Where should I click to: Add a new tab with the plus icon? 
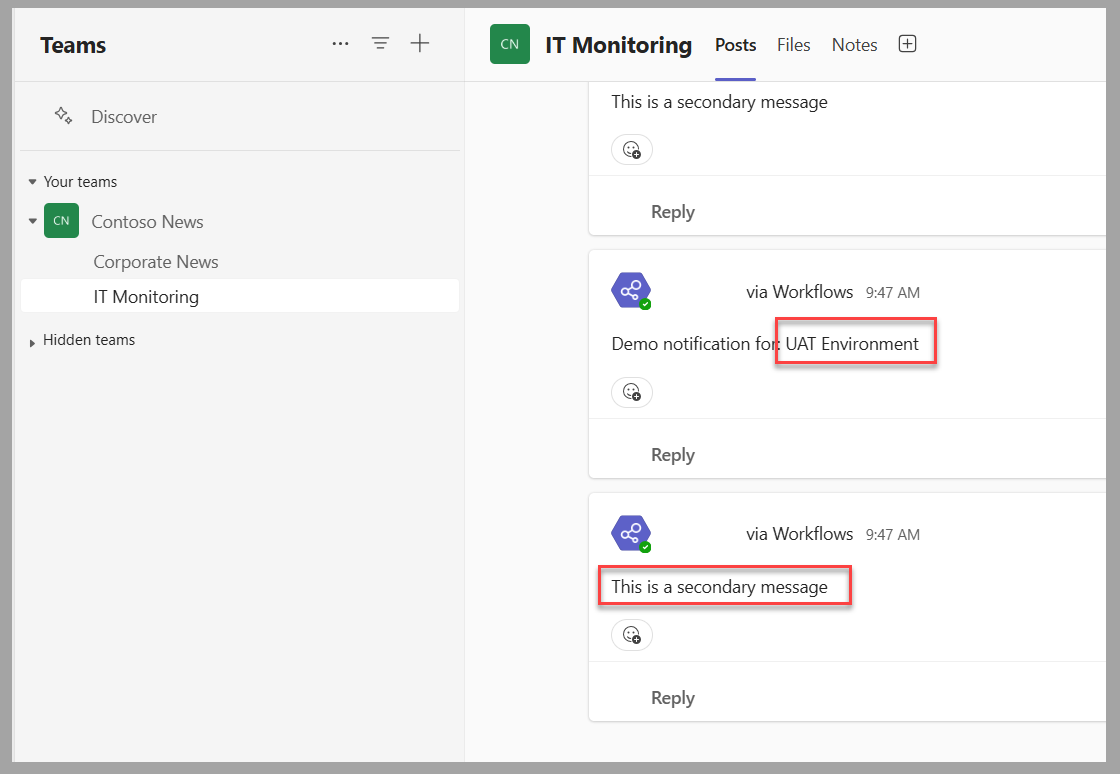907,43
